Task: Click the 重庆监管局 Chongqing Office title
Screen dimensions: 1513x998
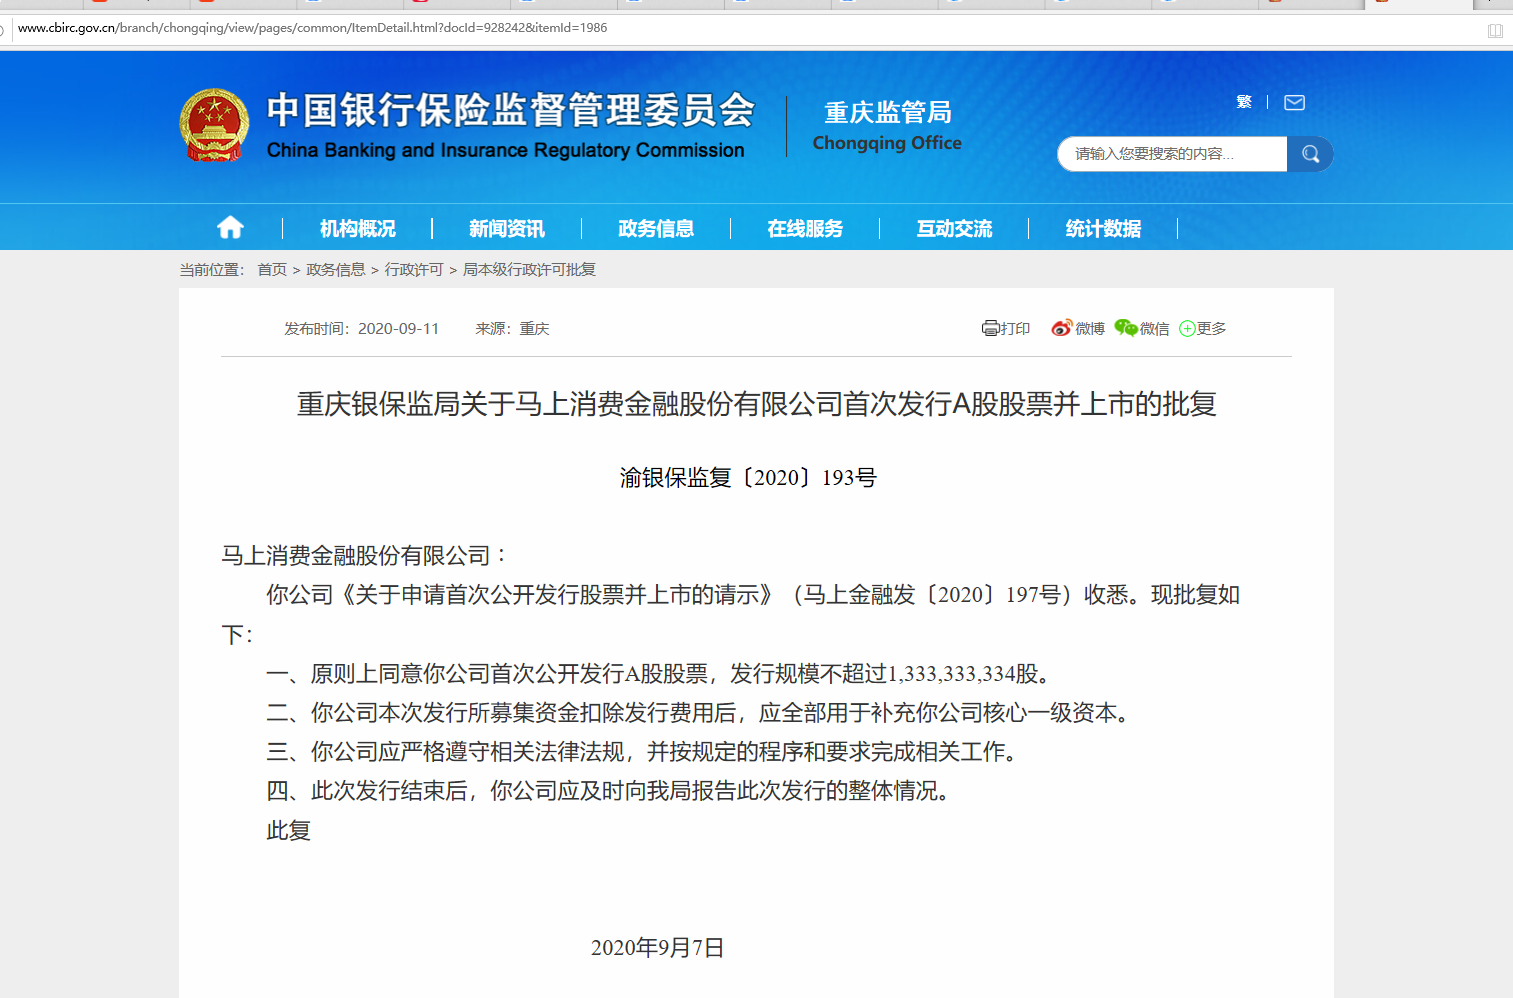Action: (887, 126)
